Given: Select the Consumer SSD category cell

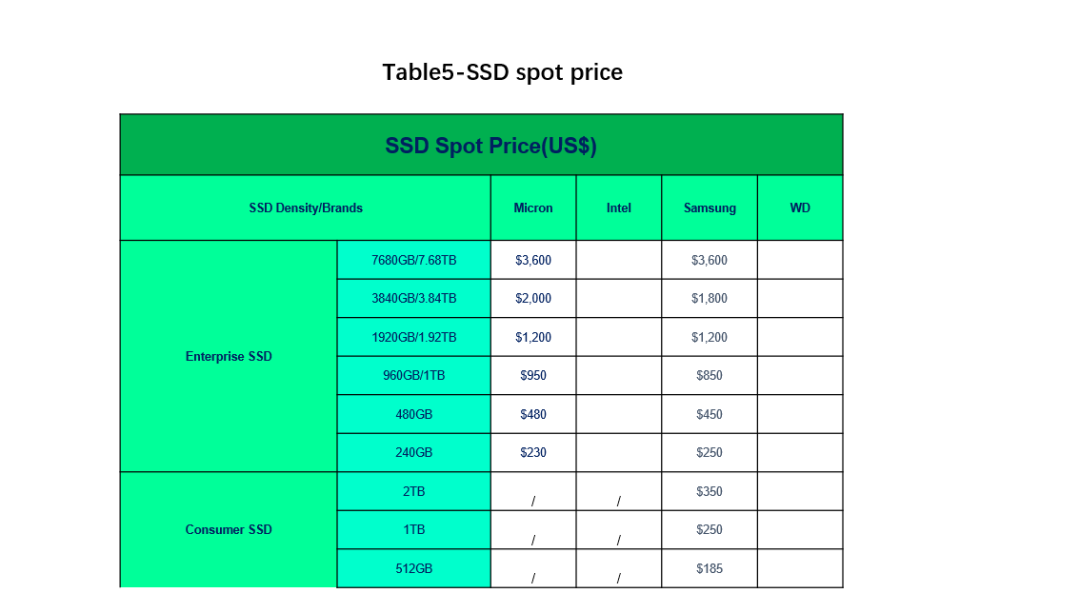Looking at the screenshot, I should [x=229, y=530].
